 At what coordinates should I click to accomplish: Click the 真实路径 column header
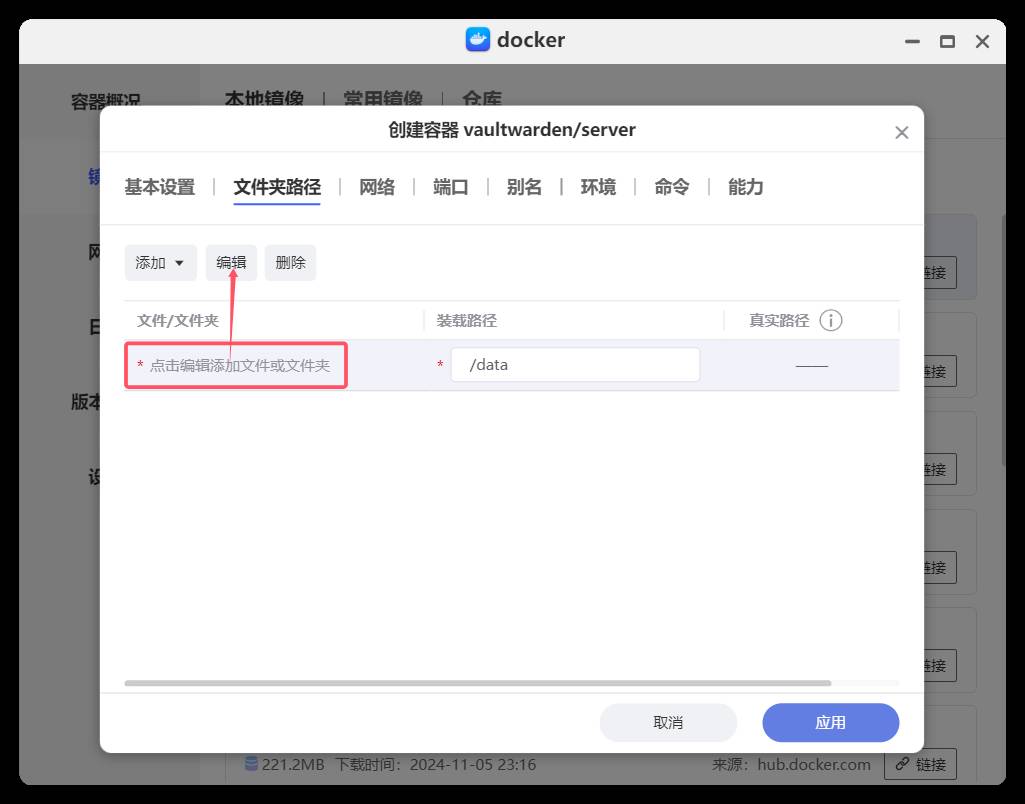point(779,320)
